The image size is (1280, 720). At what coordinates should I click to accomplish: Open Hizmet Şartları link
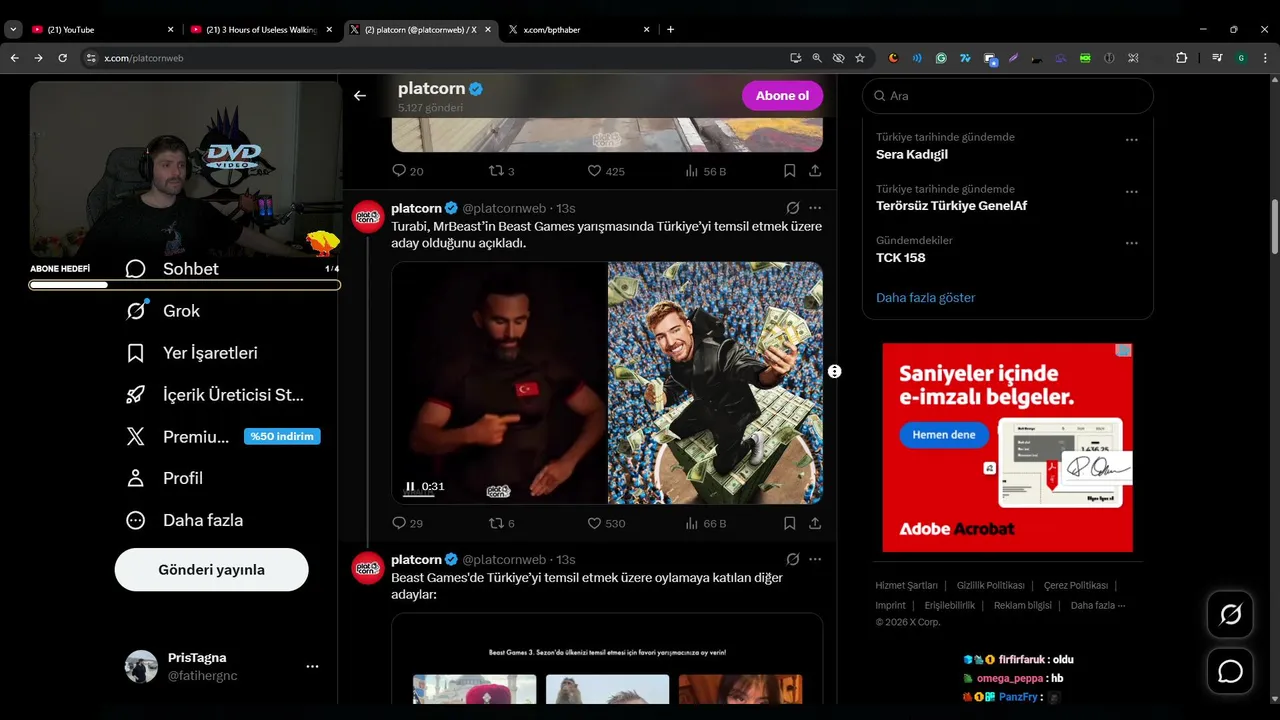pos(906,586)
